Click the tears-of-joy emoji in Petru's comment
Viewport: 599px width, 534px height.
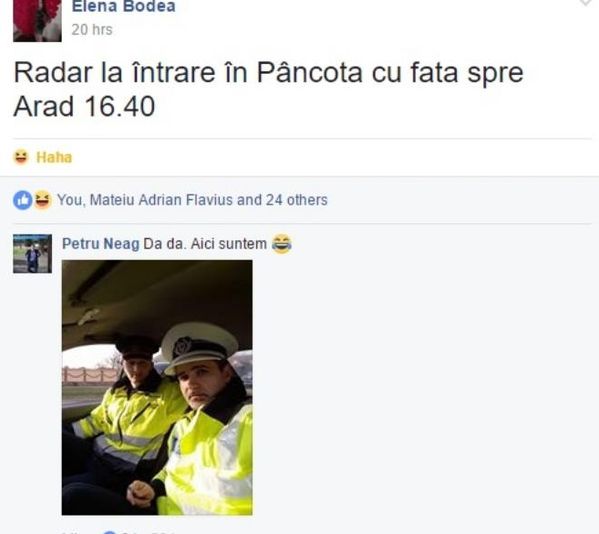point(282,244)
